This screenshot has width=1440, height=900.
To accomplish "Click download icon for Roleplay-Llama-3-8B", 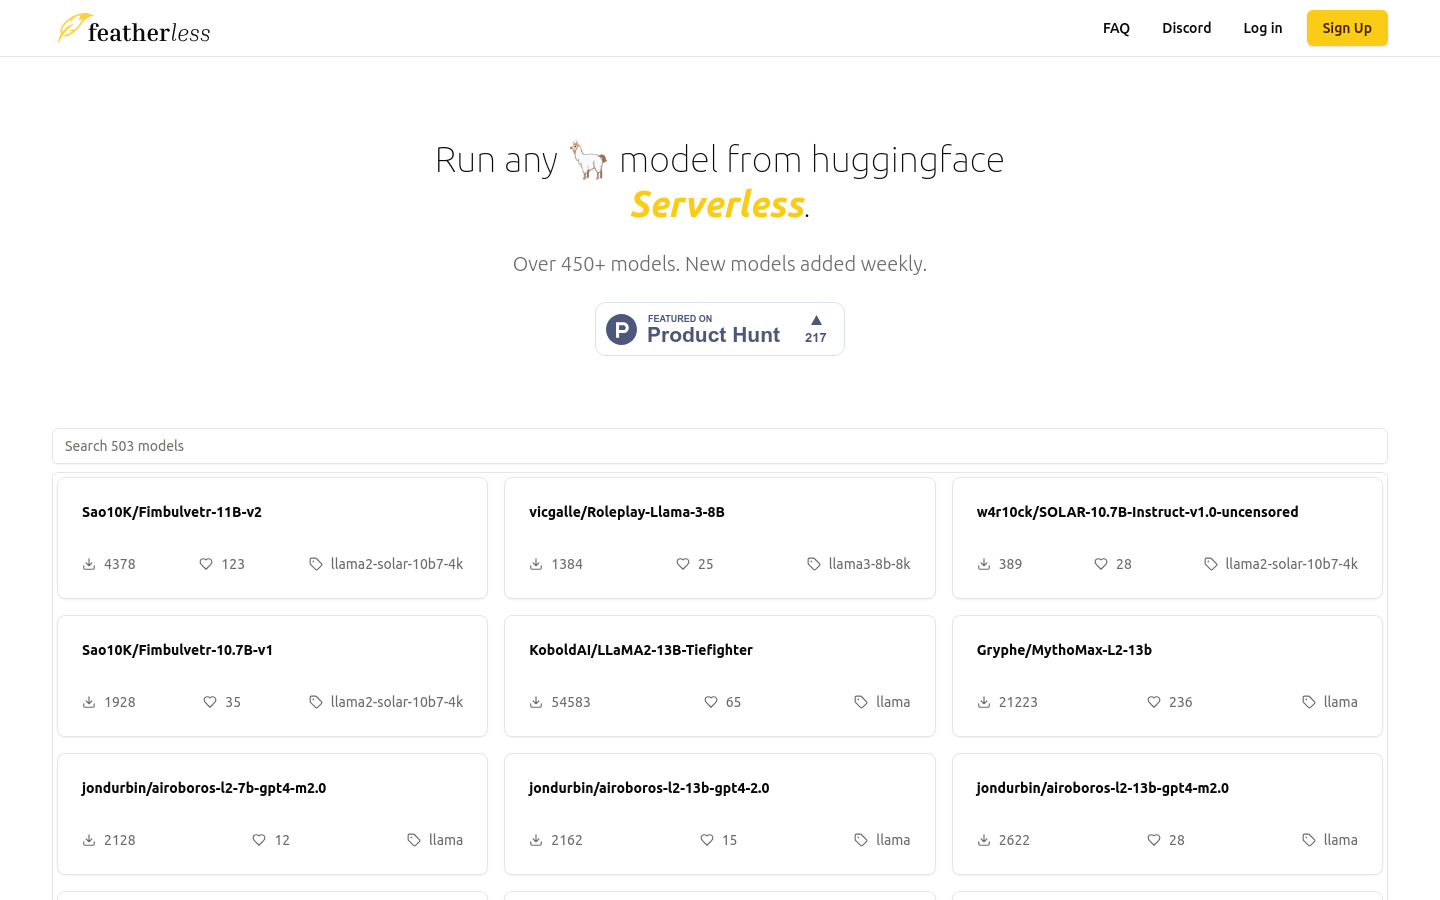I will (536, 564).
